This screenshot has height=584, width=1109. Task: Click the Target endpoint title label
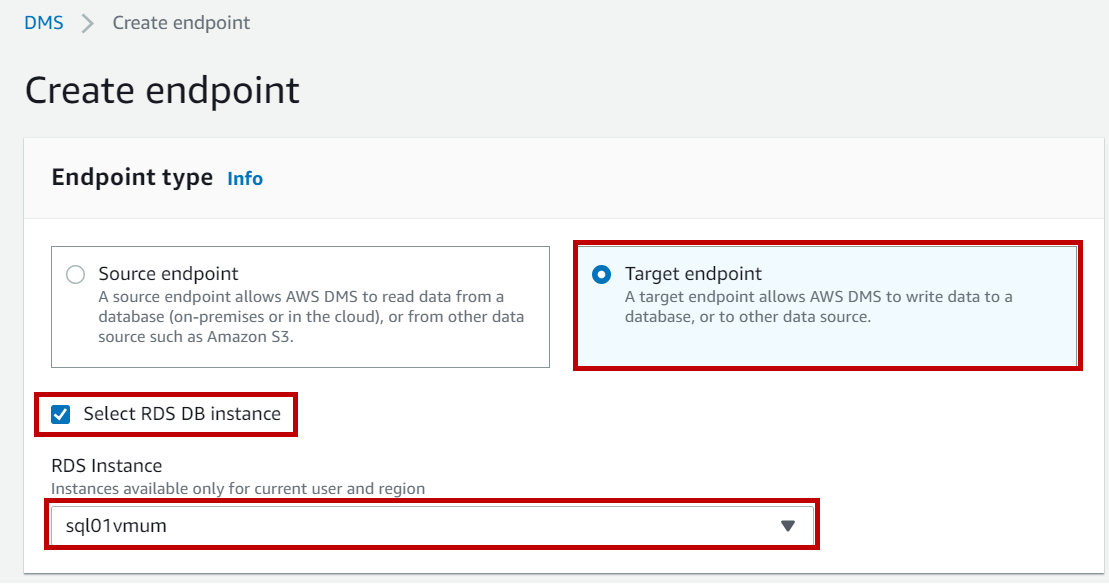[x=693, y=274]
